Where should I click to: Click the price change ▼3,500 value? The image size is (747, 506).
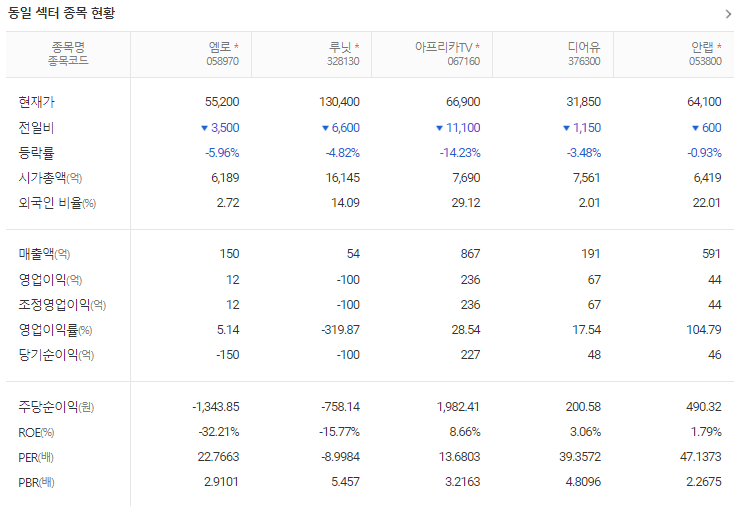pyautogui.click(x=220, y=128)
